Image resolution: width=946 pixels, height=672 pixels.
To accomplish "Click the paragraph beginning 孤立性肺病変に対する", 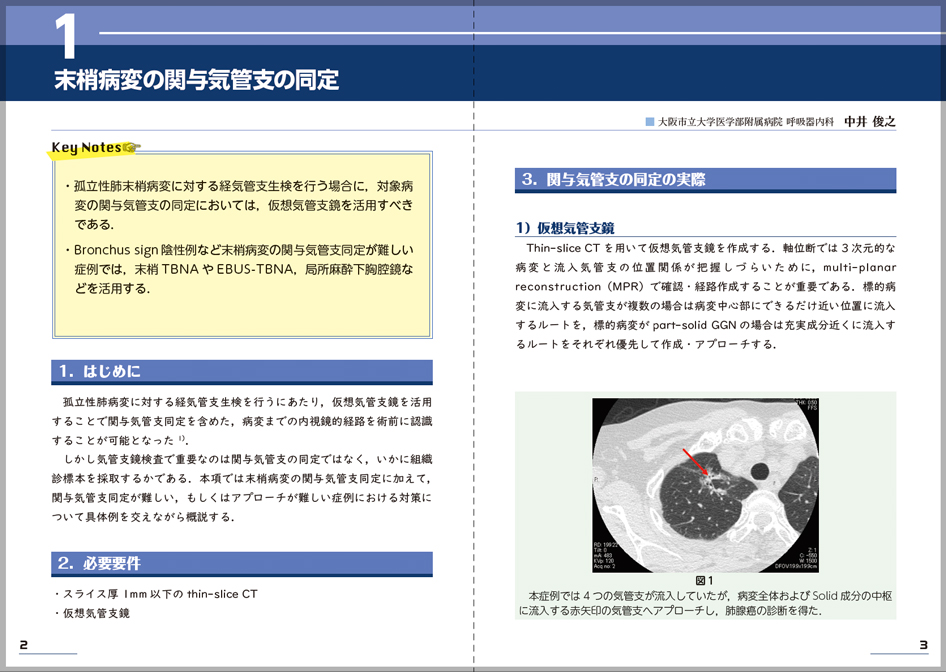I will coord(242,421).
